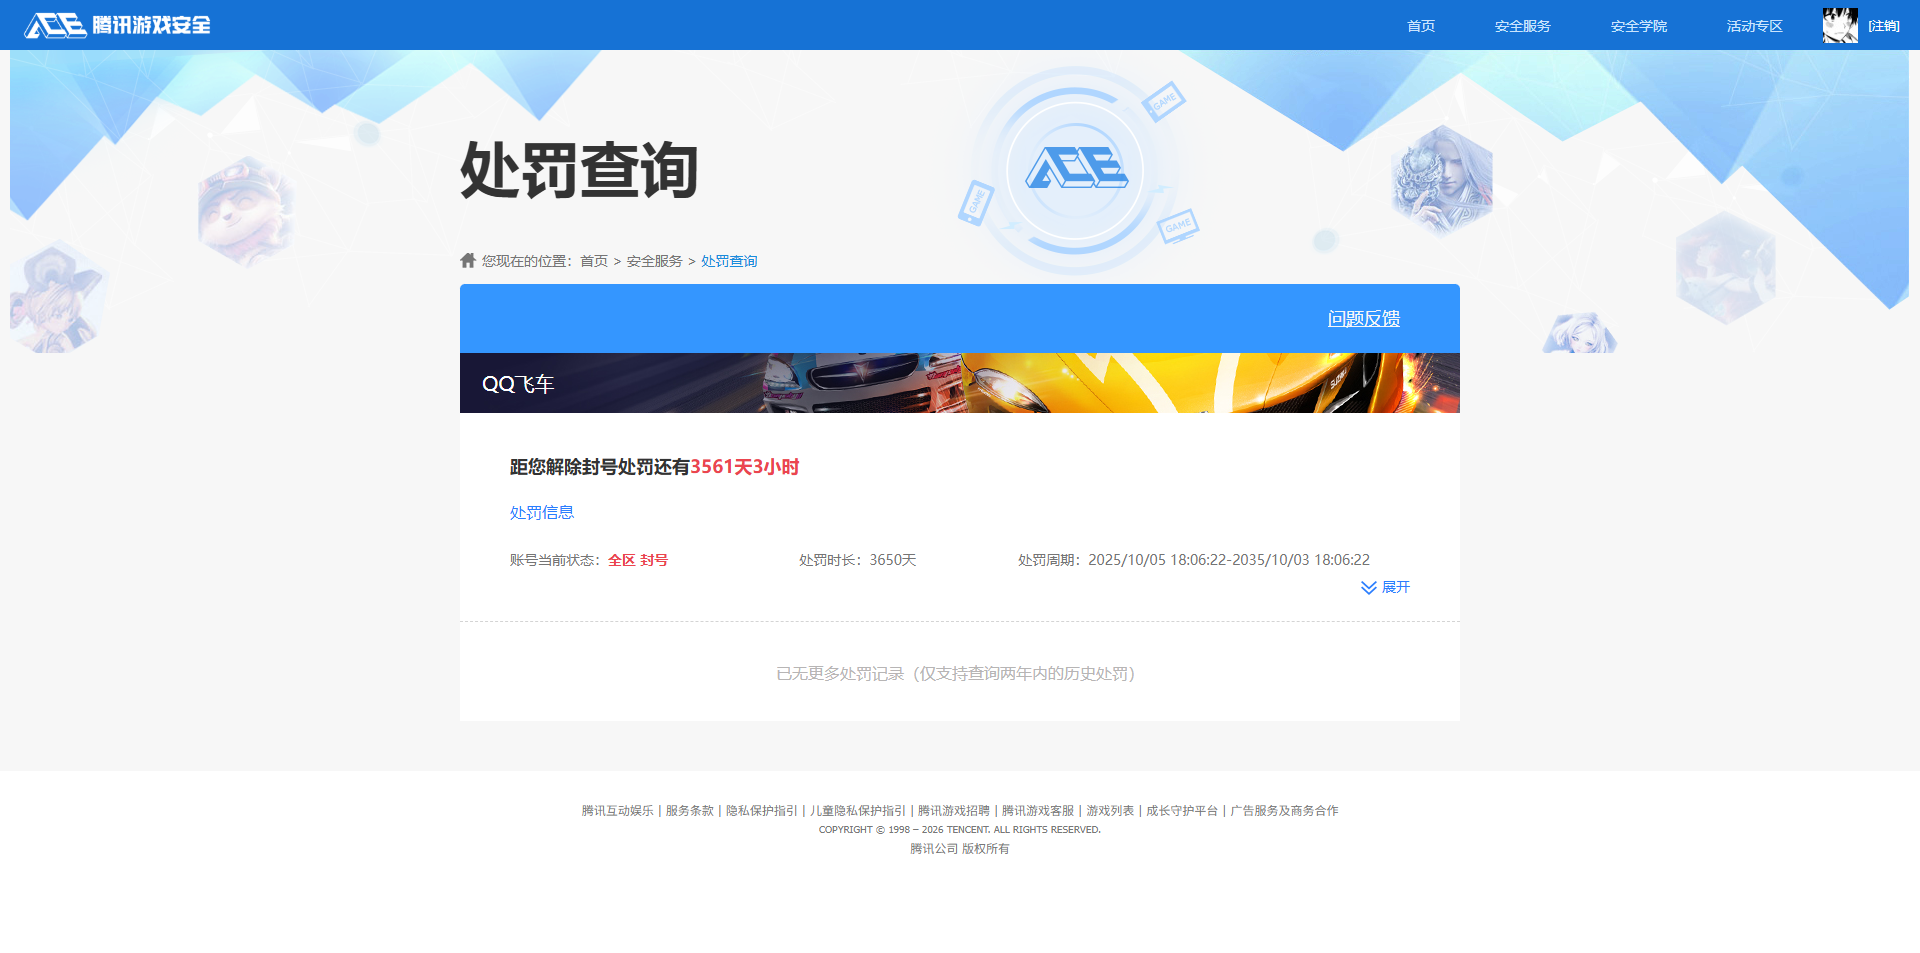Switch to the 首页 menu item
This screenshot has width=1920, height=953.
point(1421,25)
